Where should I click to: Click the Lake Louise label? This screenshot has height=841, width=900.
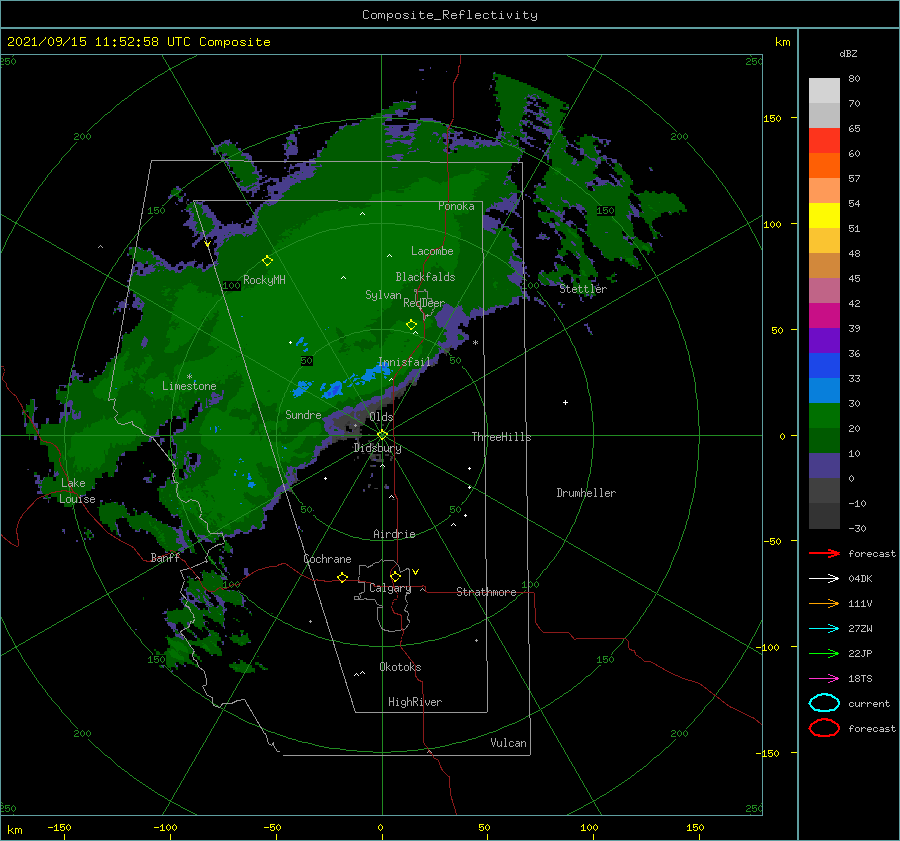pos(77,491)
